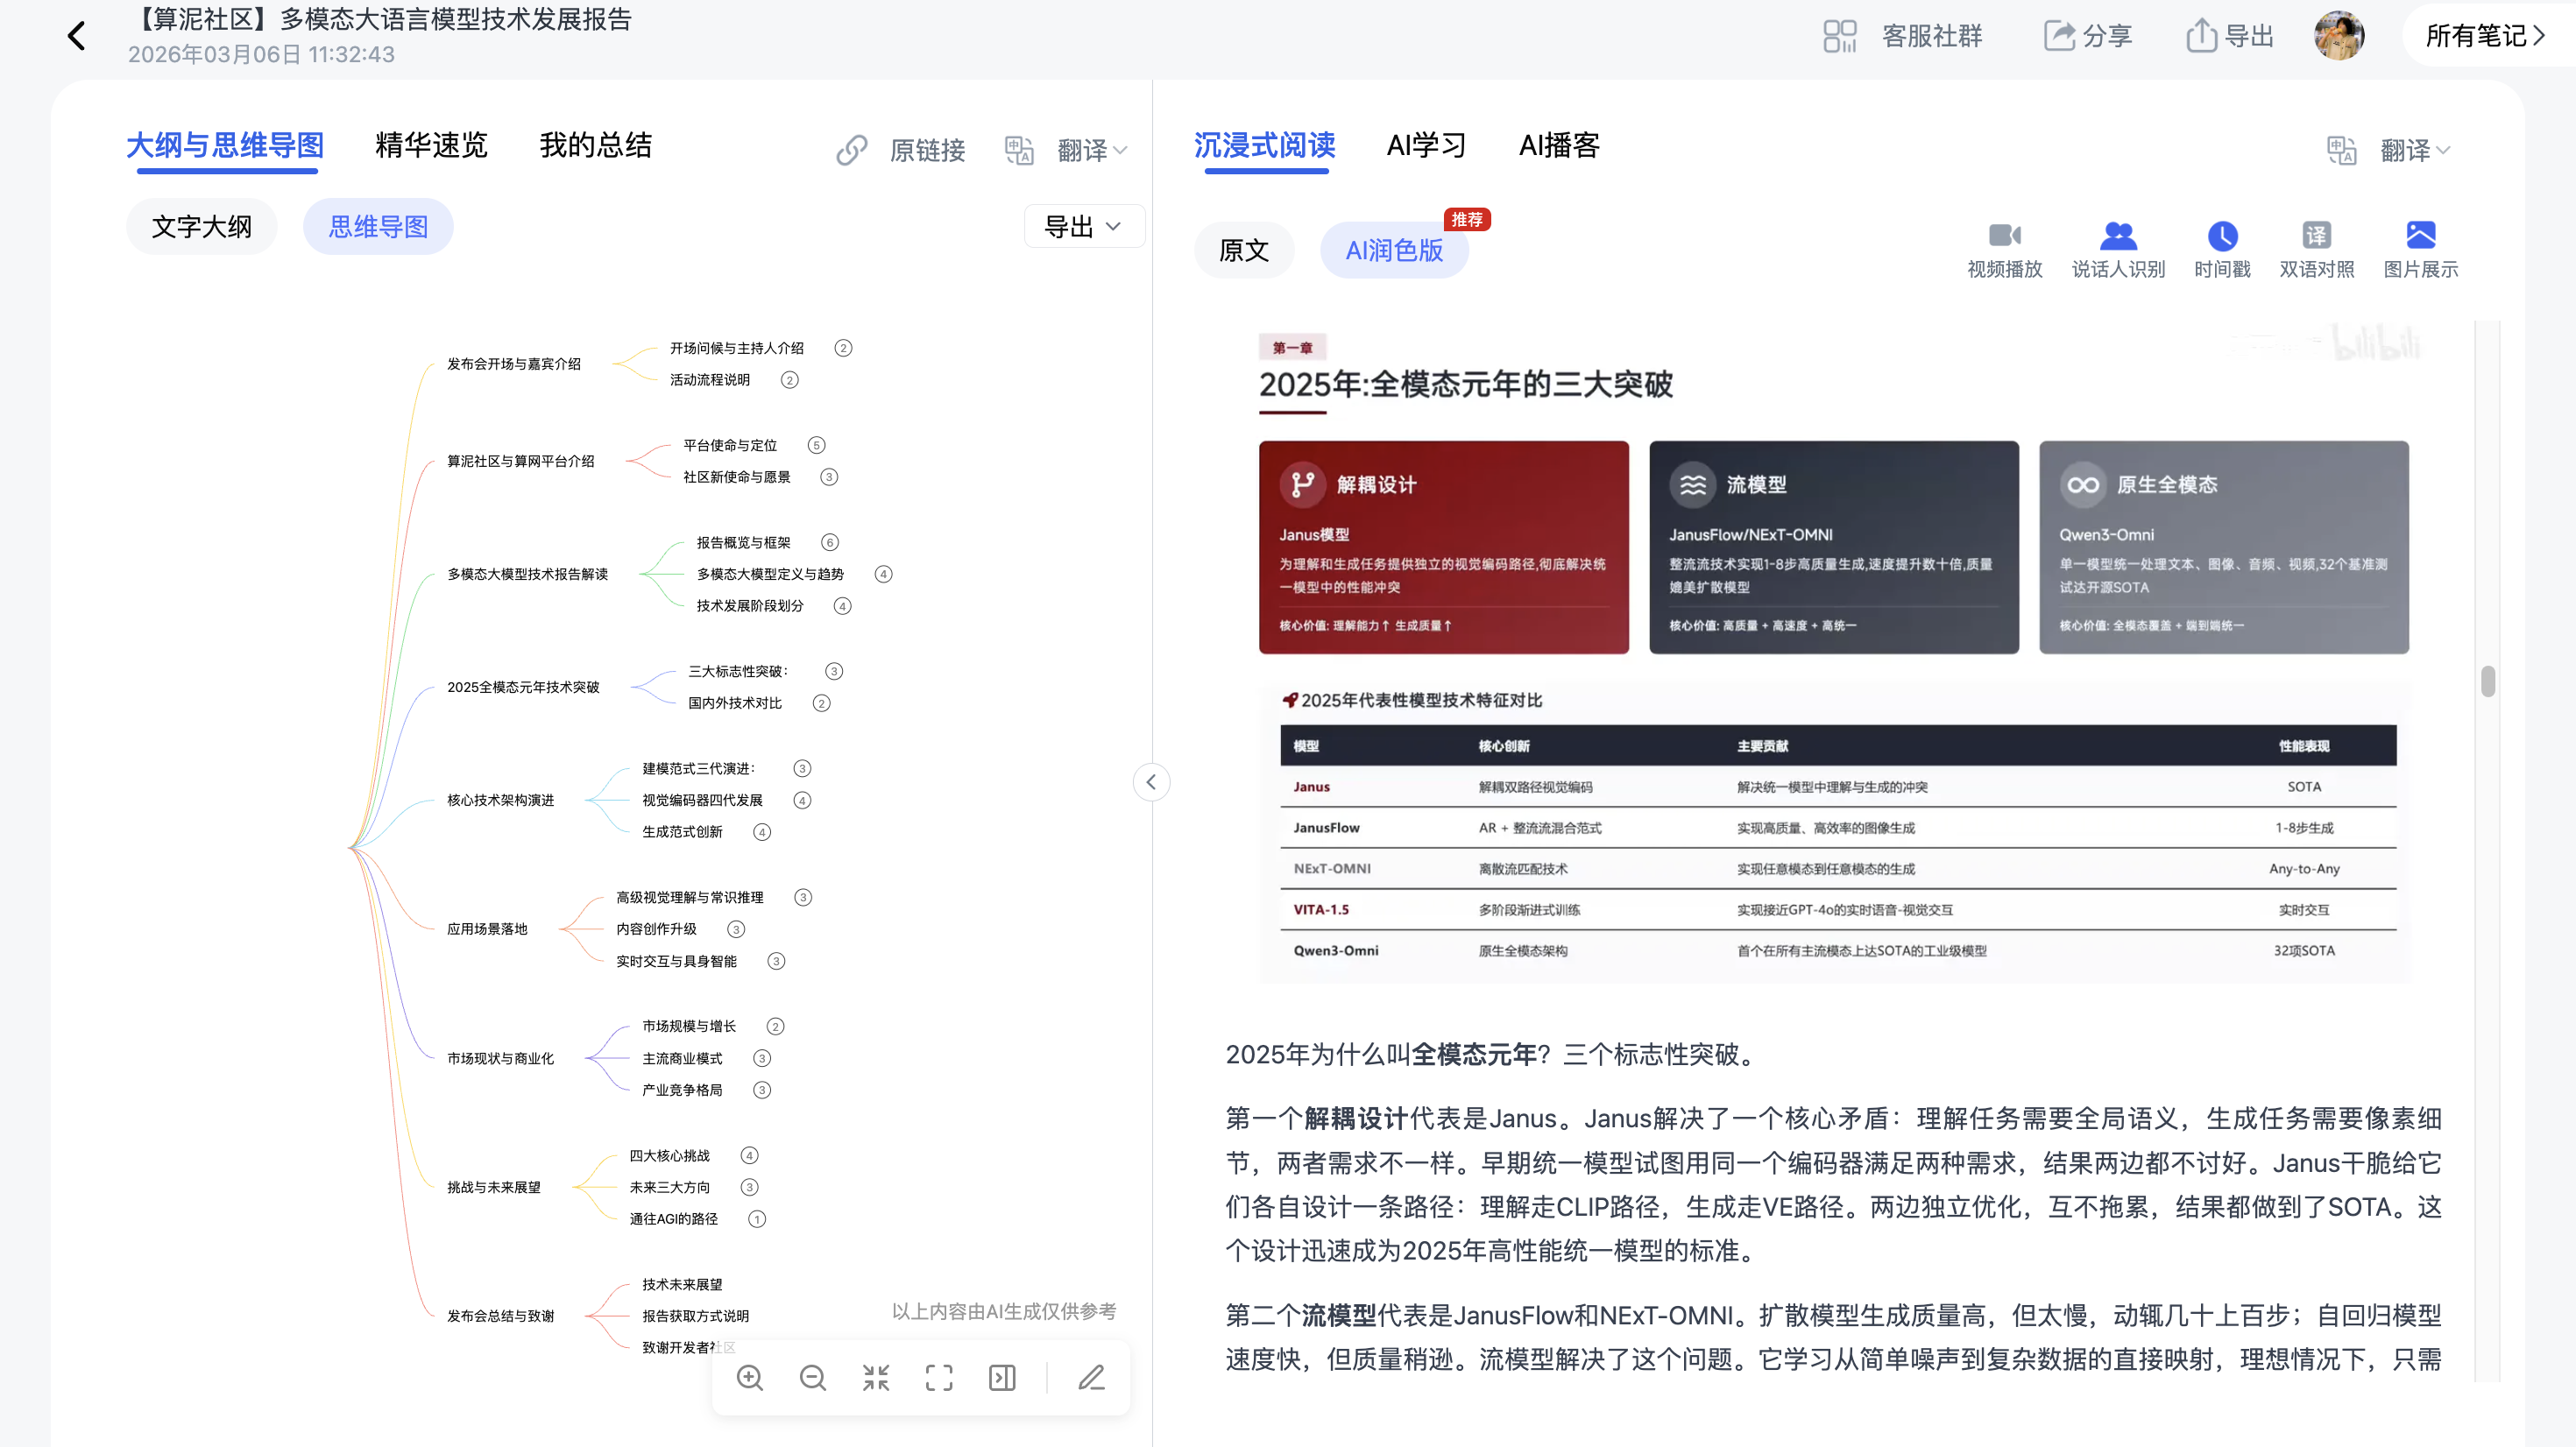Select the 原文 version
The height and width of the screenshot is (1447, 2576).
(x=1244, y=250)
